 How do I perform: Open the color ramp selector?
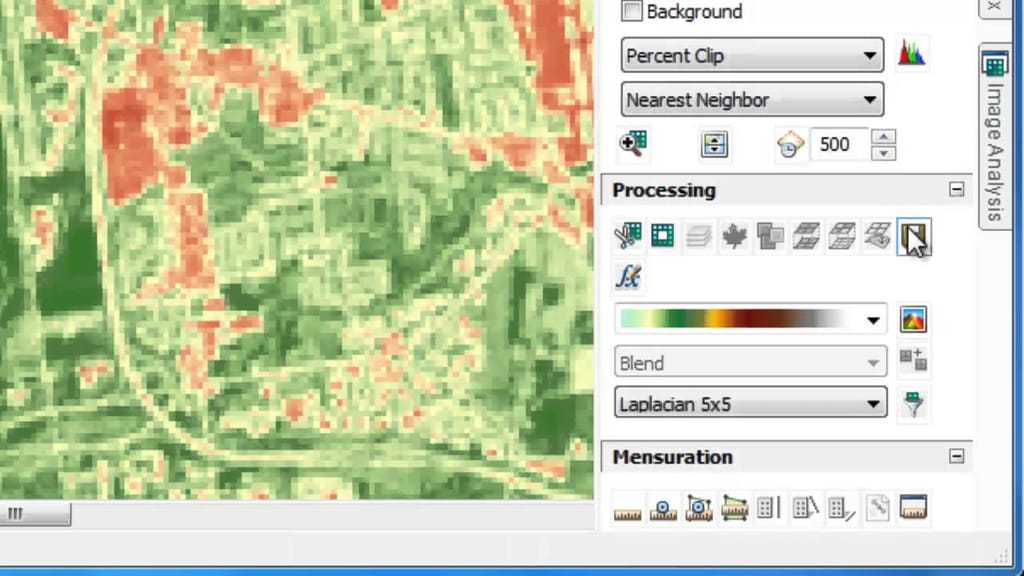click(x=750, y=318)
